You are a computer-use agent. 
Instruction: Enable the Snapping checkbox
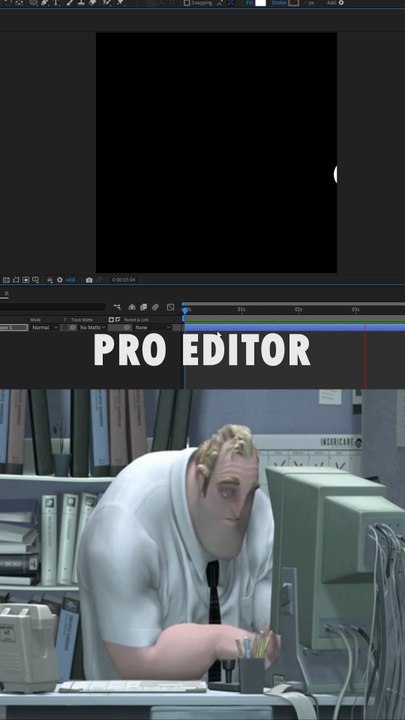[187, 3]
